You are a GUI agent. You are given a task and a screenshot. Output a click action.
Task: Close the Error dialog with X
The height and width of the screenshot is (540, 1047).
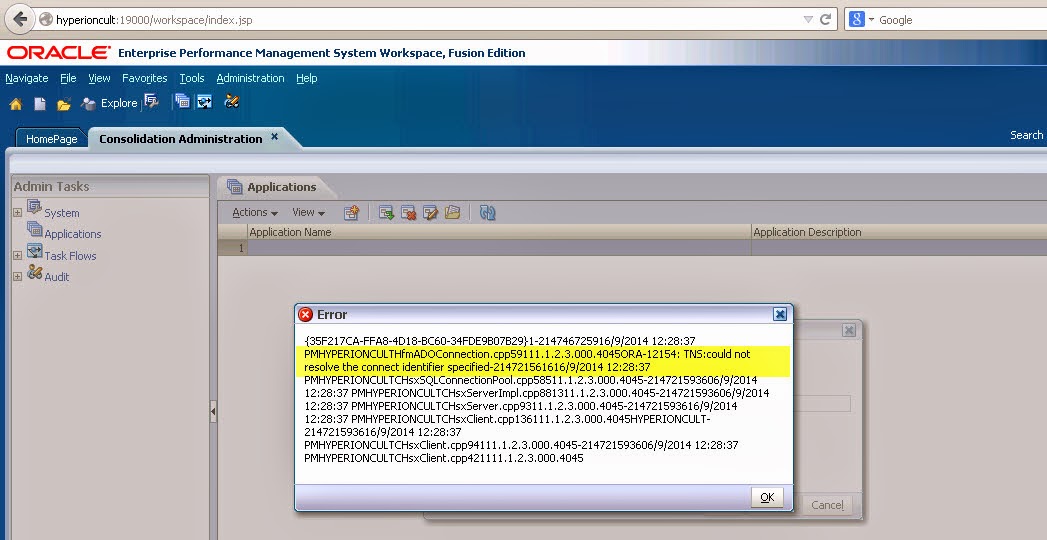click(x=780, y=314)
